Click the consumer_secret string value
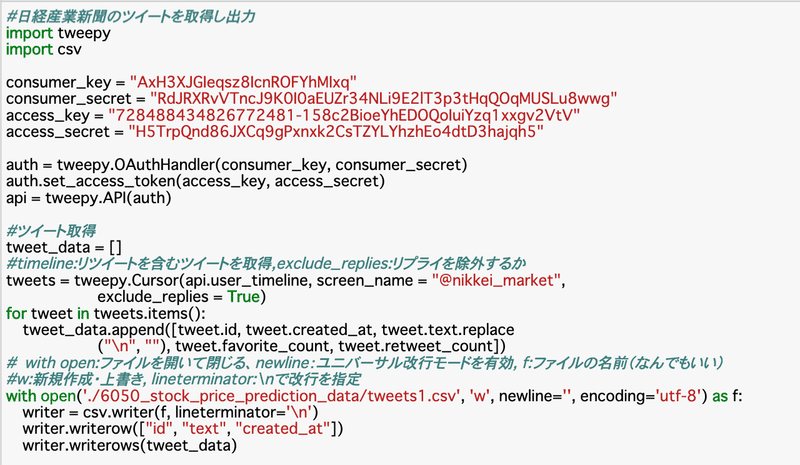The height and width of the screenshot is (465, 800). 384,99
